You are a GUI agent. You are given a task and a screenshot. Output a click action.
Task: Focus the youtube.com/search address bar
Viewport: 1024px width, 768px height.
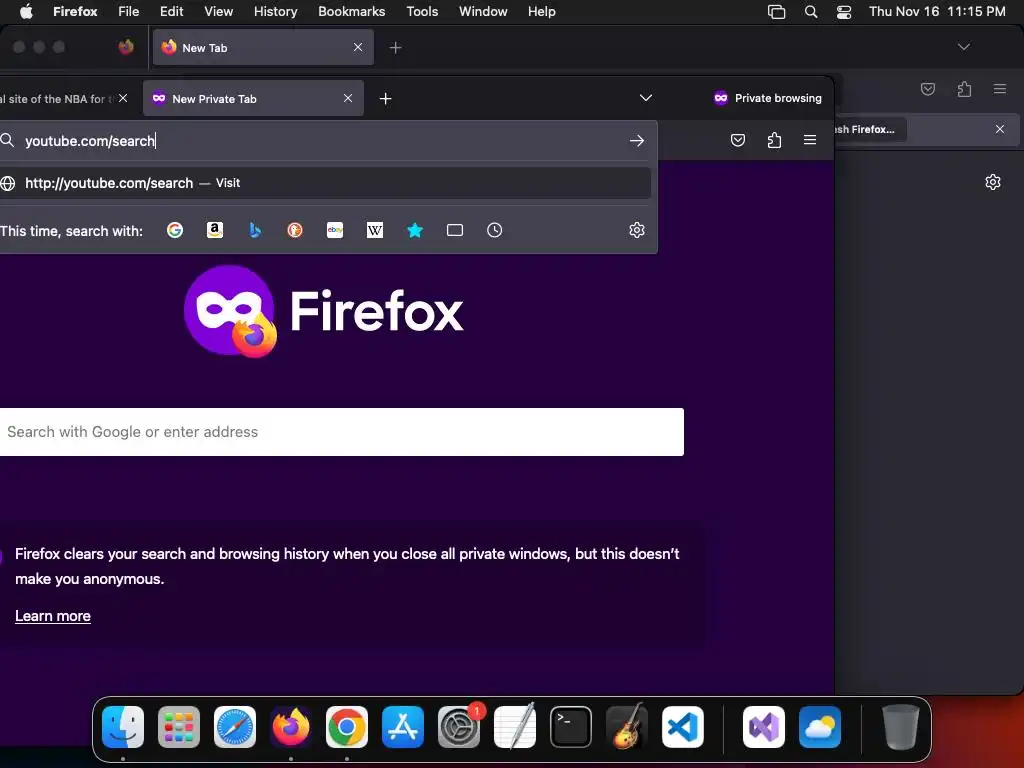coord(323,140)
